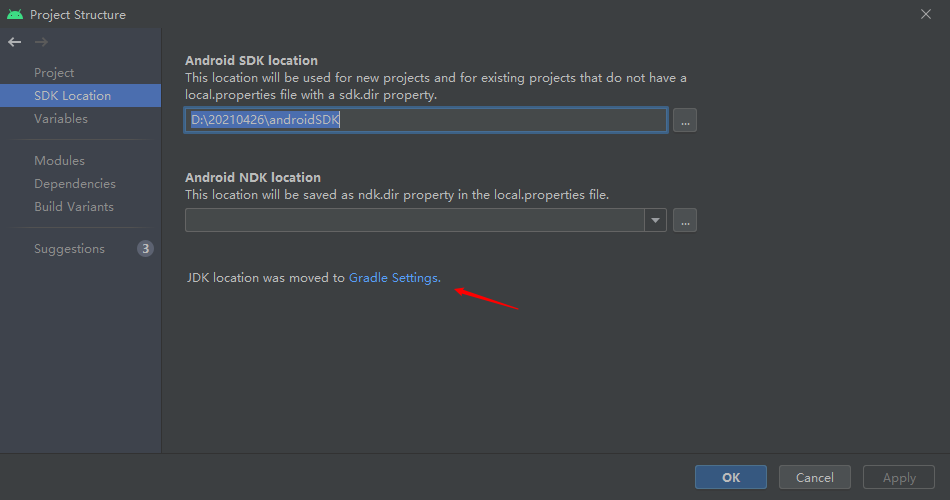Browse for Android SDK location folder
The image size is (950, 500).
click(685, 120)
